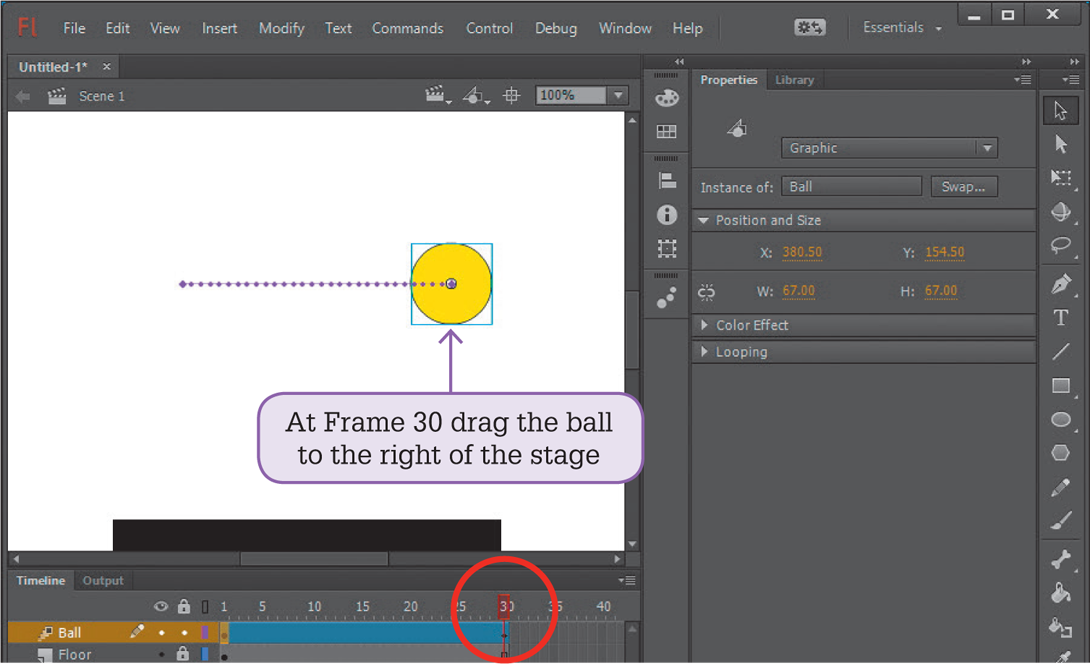The image size is (1090, 664).
Task: Click the Instance of Ball name field
Action: coord(852,186)
